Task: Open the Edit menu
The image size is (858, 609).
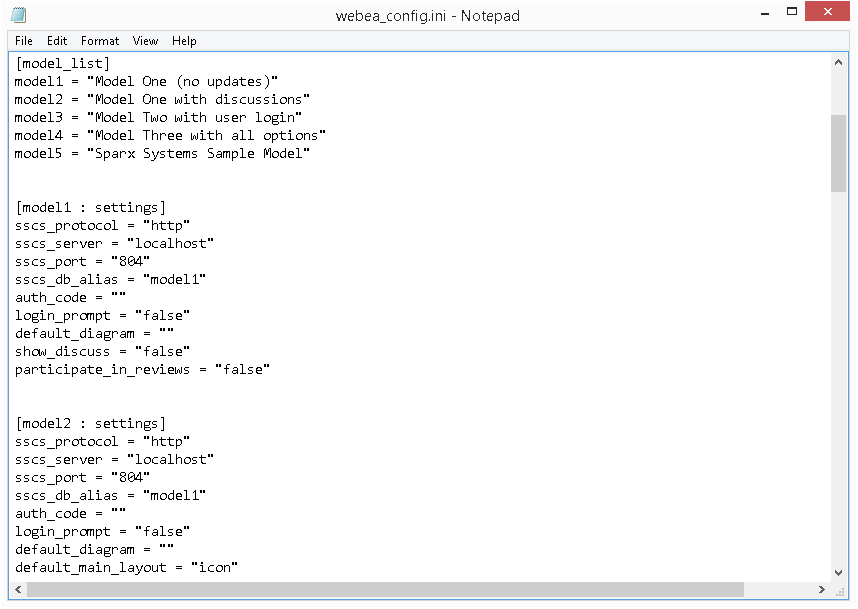Action: (57, 41)
